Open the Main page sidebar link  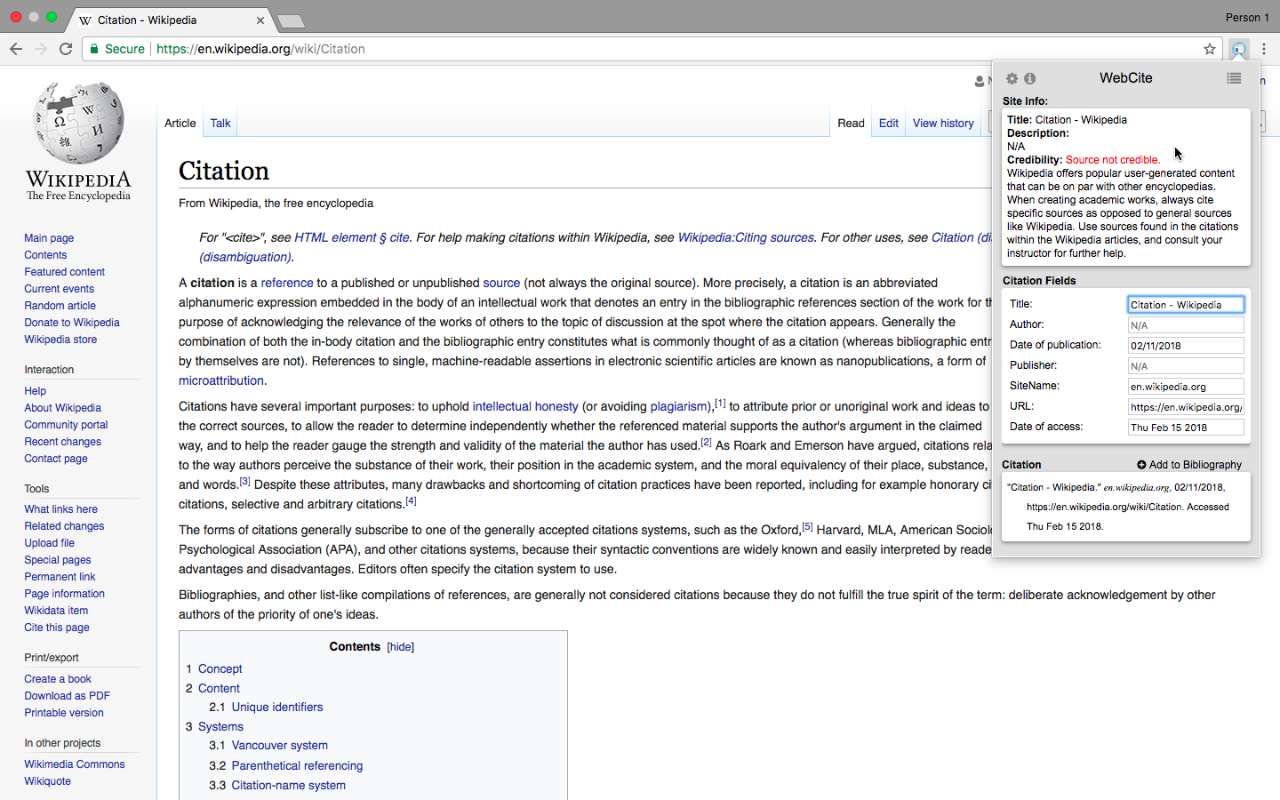click(49, 238)
